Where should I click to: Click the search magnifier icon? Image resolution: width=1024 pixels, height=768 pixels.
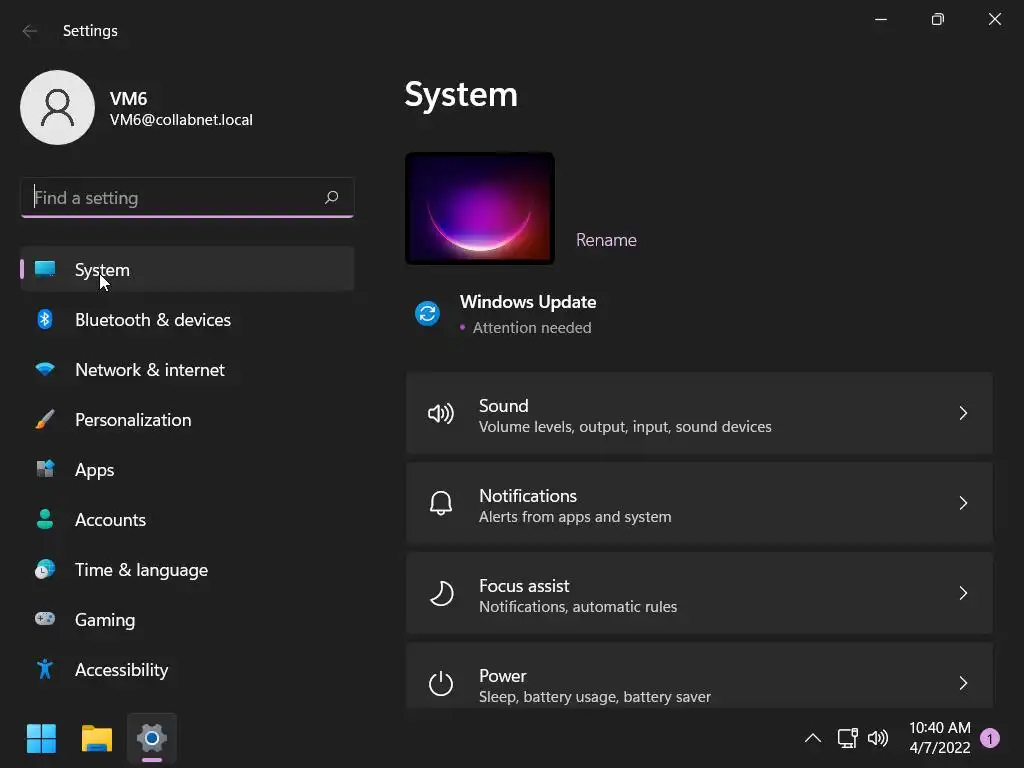[x=332, y=197]
